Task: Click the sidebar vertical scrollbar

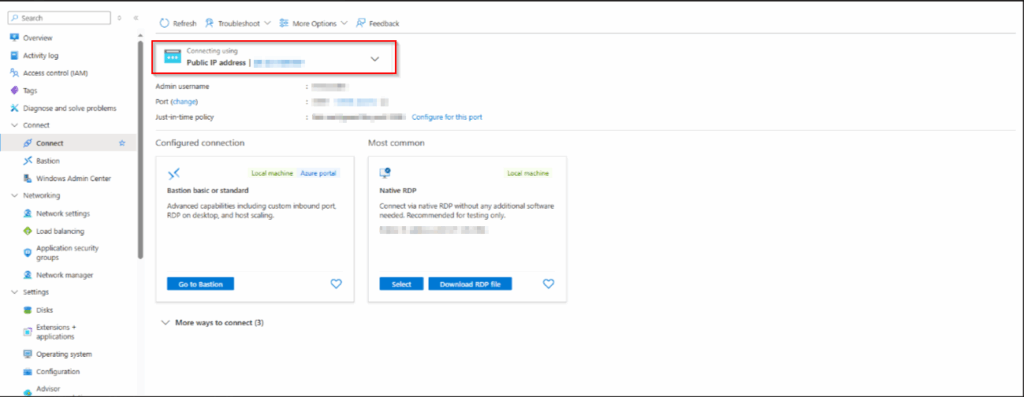Action: coord(140,150)
